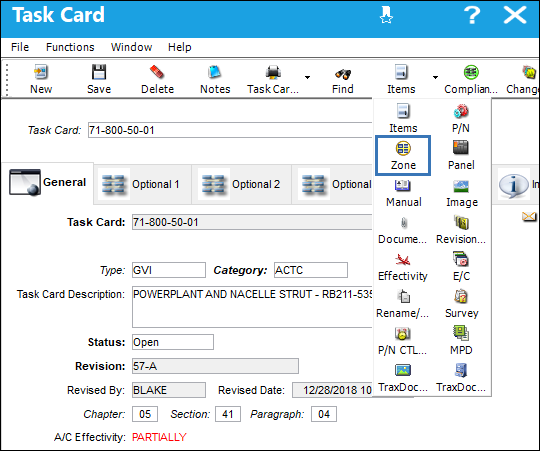The image size is (540, 451).
Task: Open the TraxDoc file cabinet option
Action: 461,378
